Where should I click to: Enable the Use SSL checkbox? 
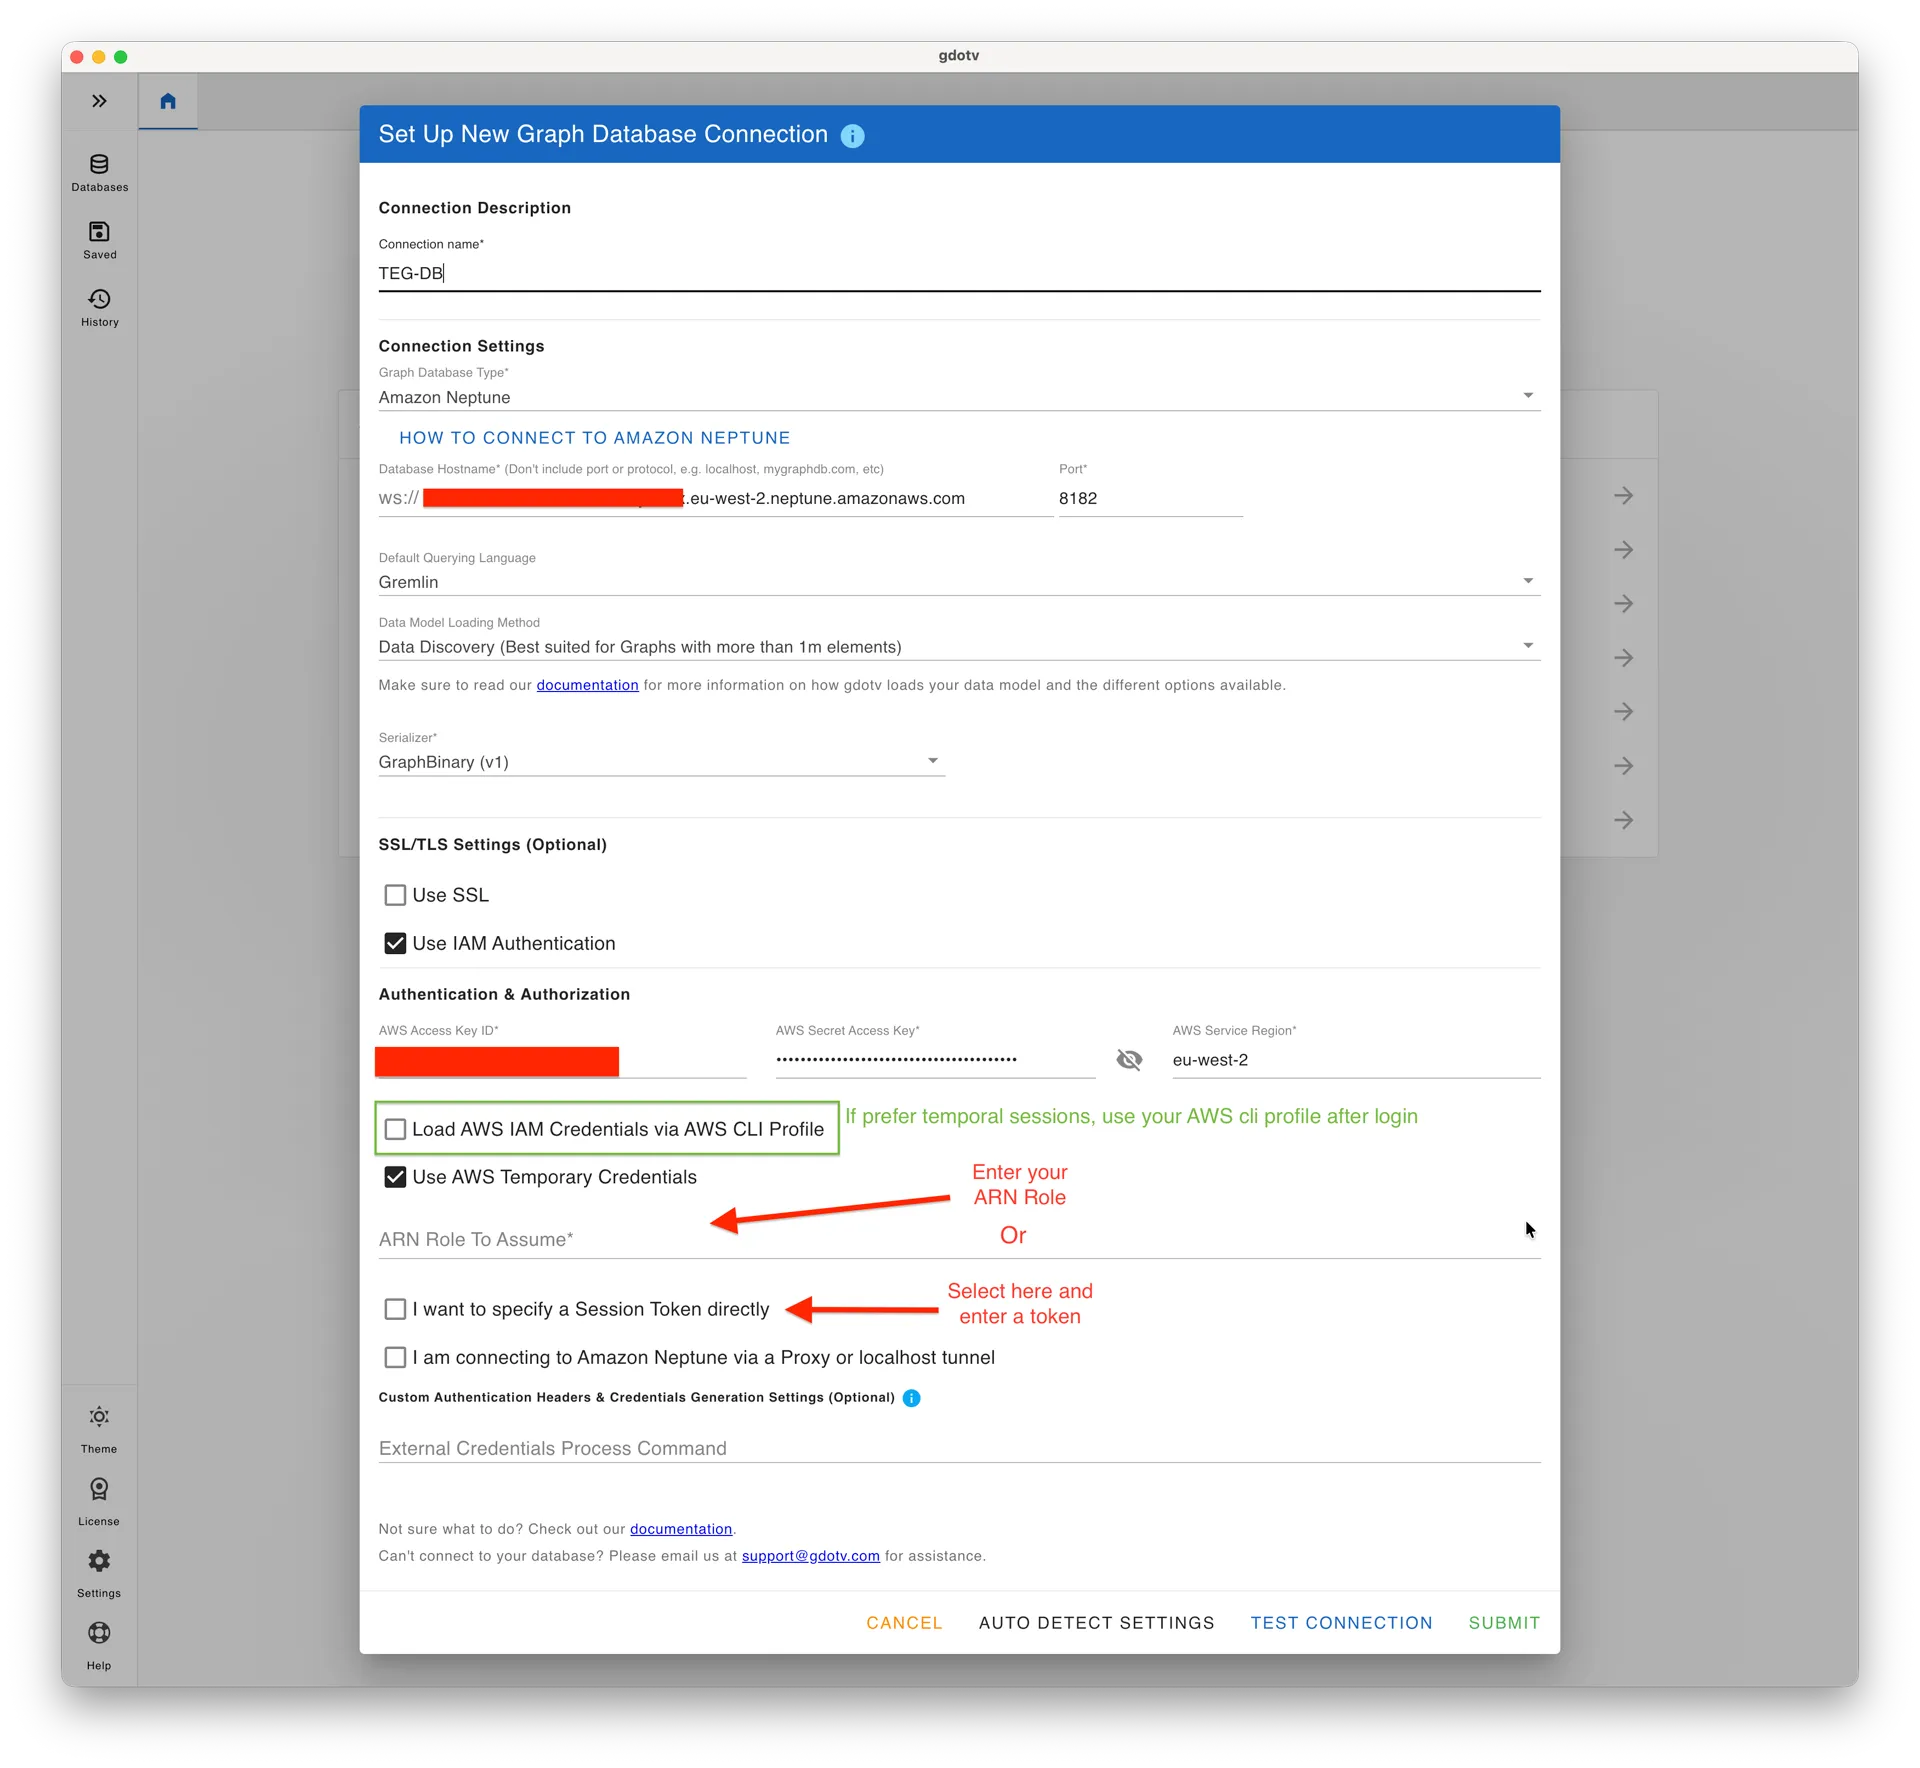(395, 895)
